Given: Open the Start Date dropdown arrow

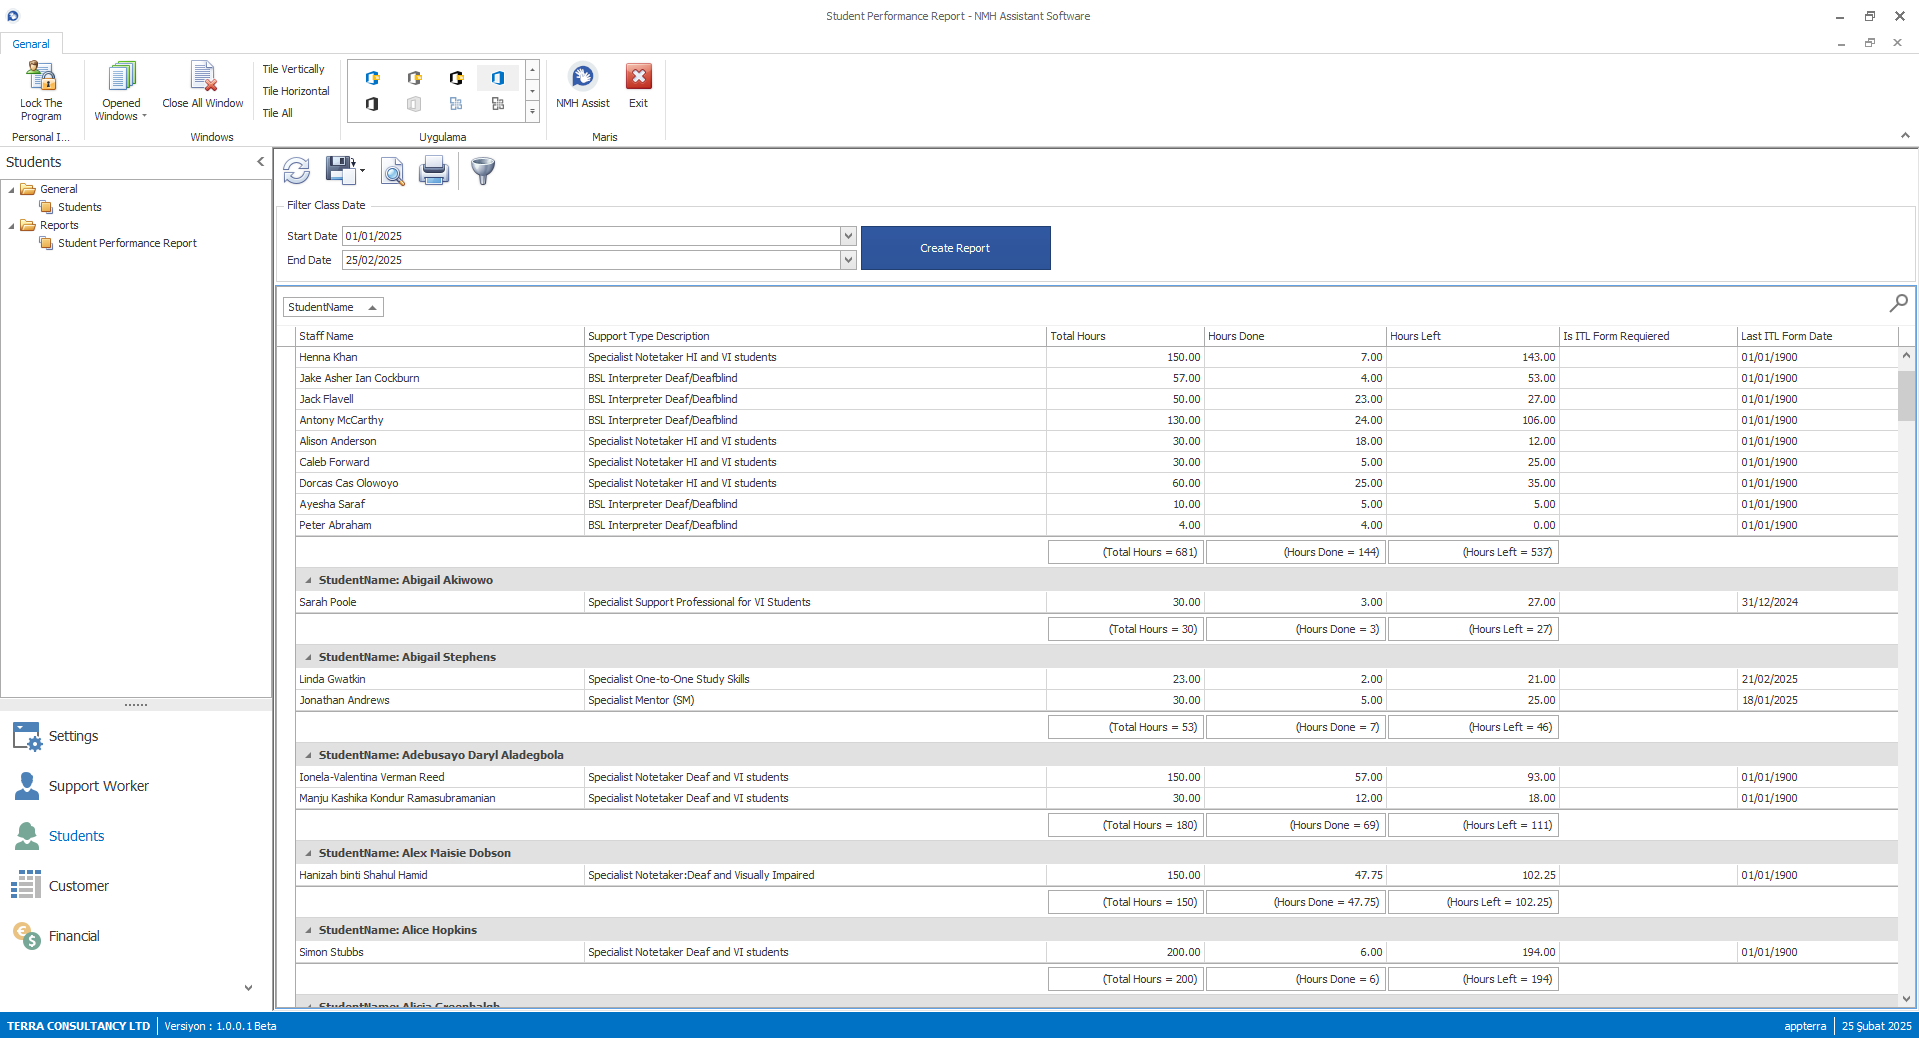Looking at the screenshot, I should pos(848,236).
